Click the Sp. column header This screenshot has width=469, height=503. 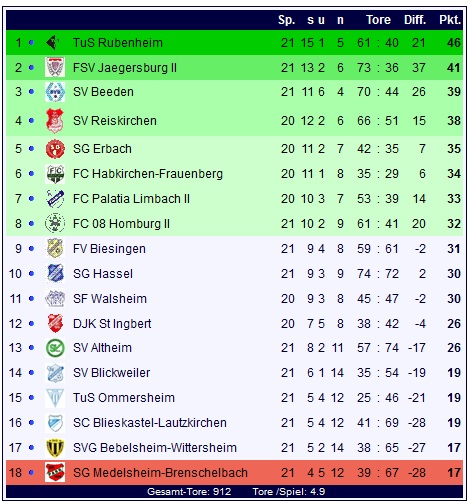tap(287, 20)
